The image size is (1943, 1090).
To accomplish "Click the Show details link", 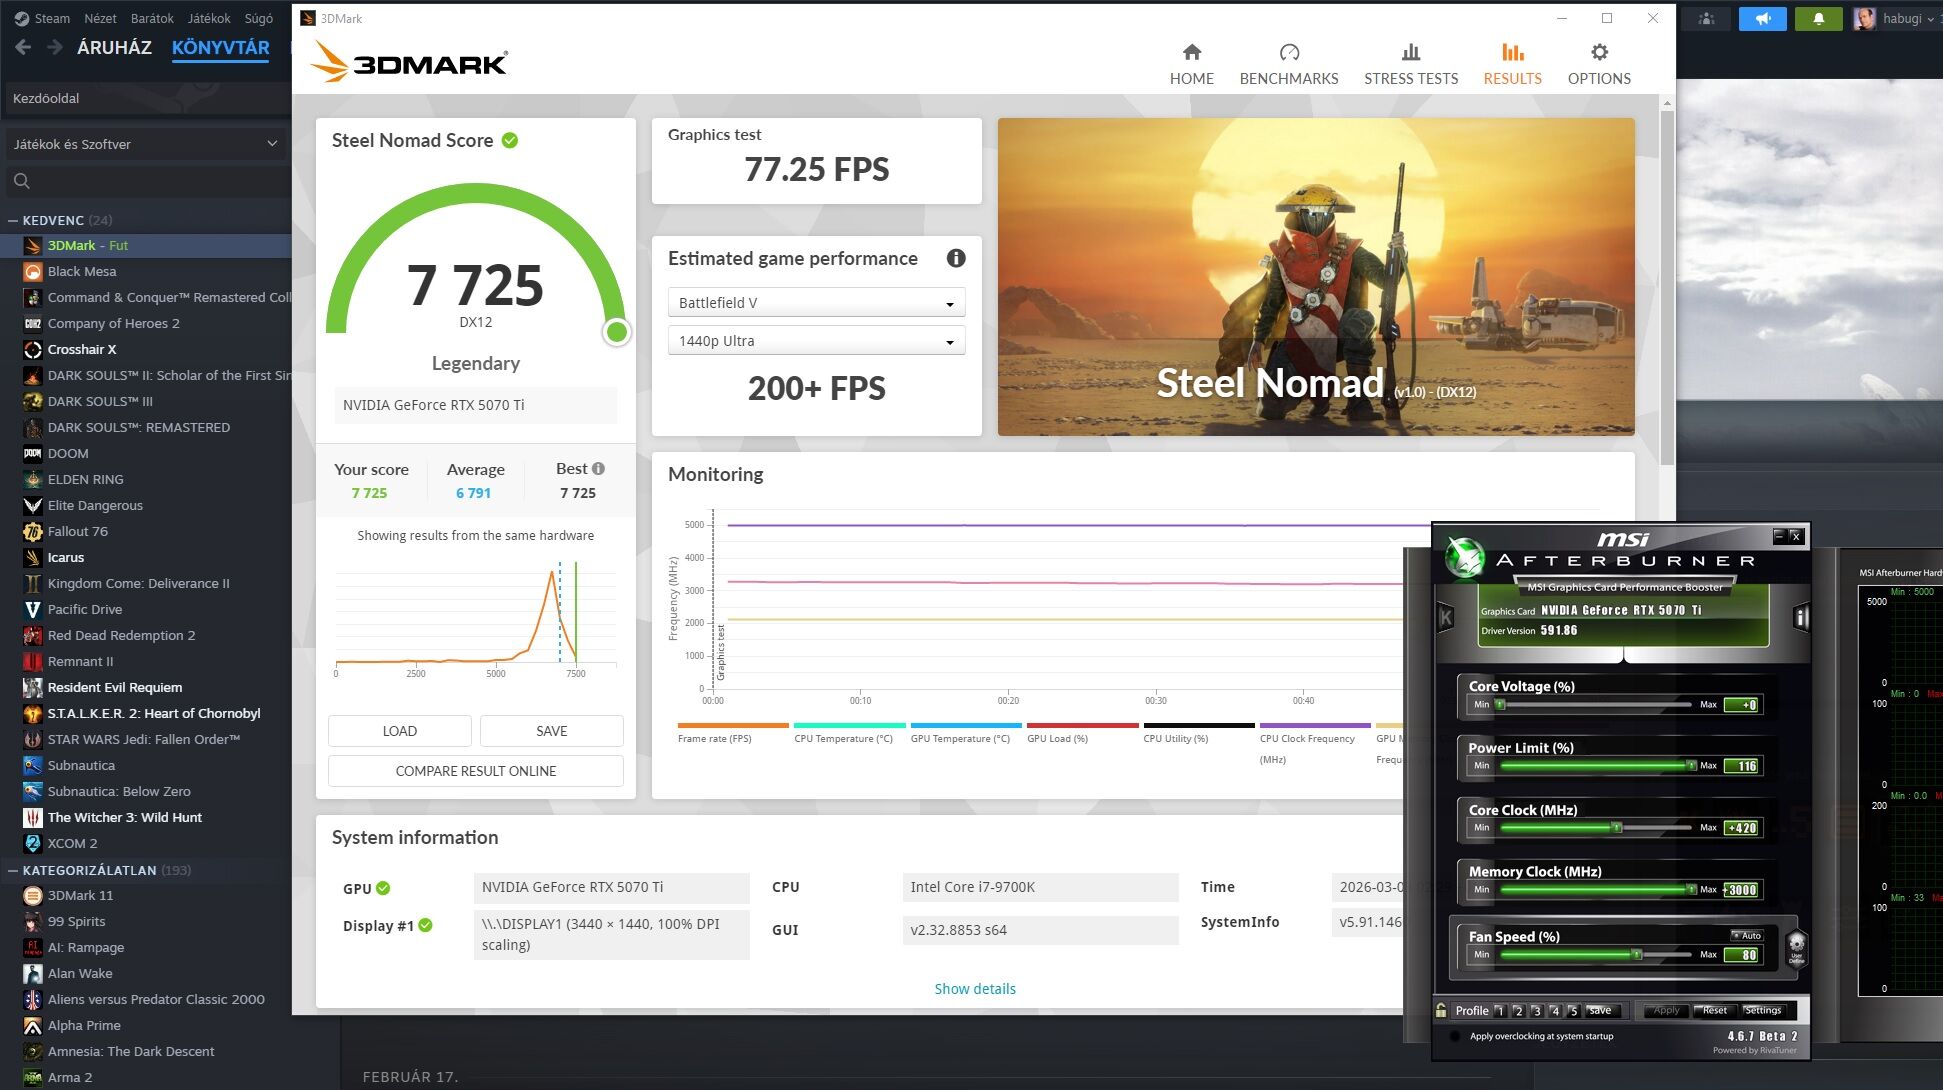I will point(974,989).
